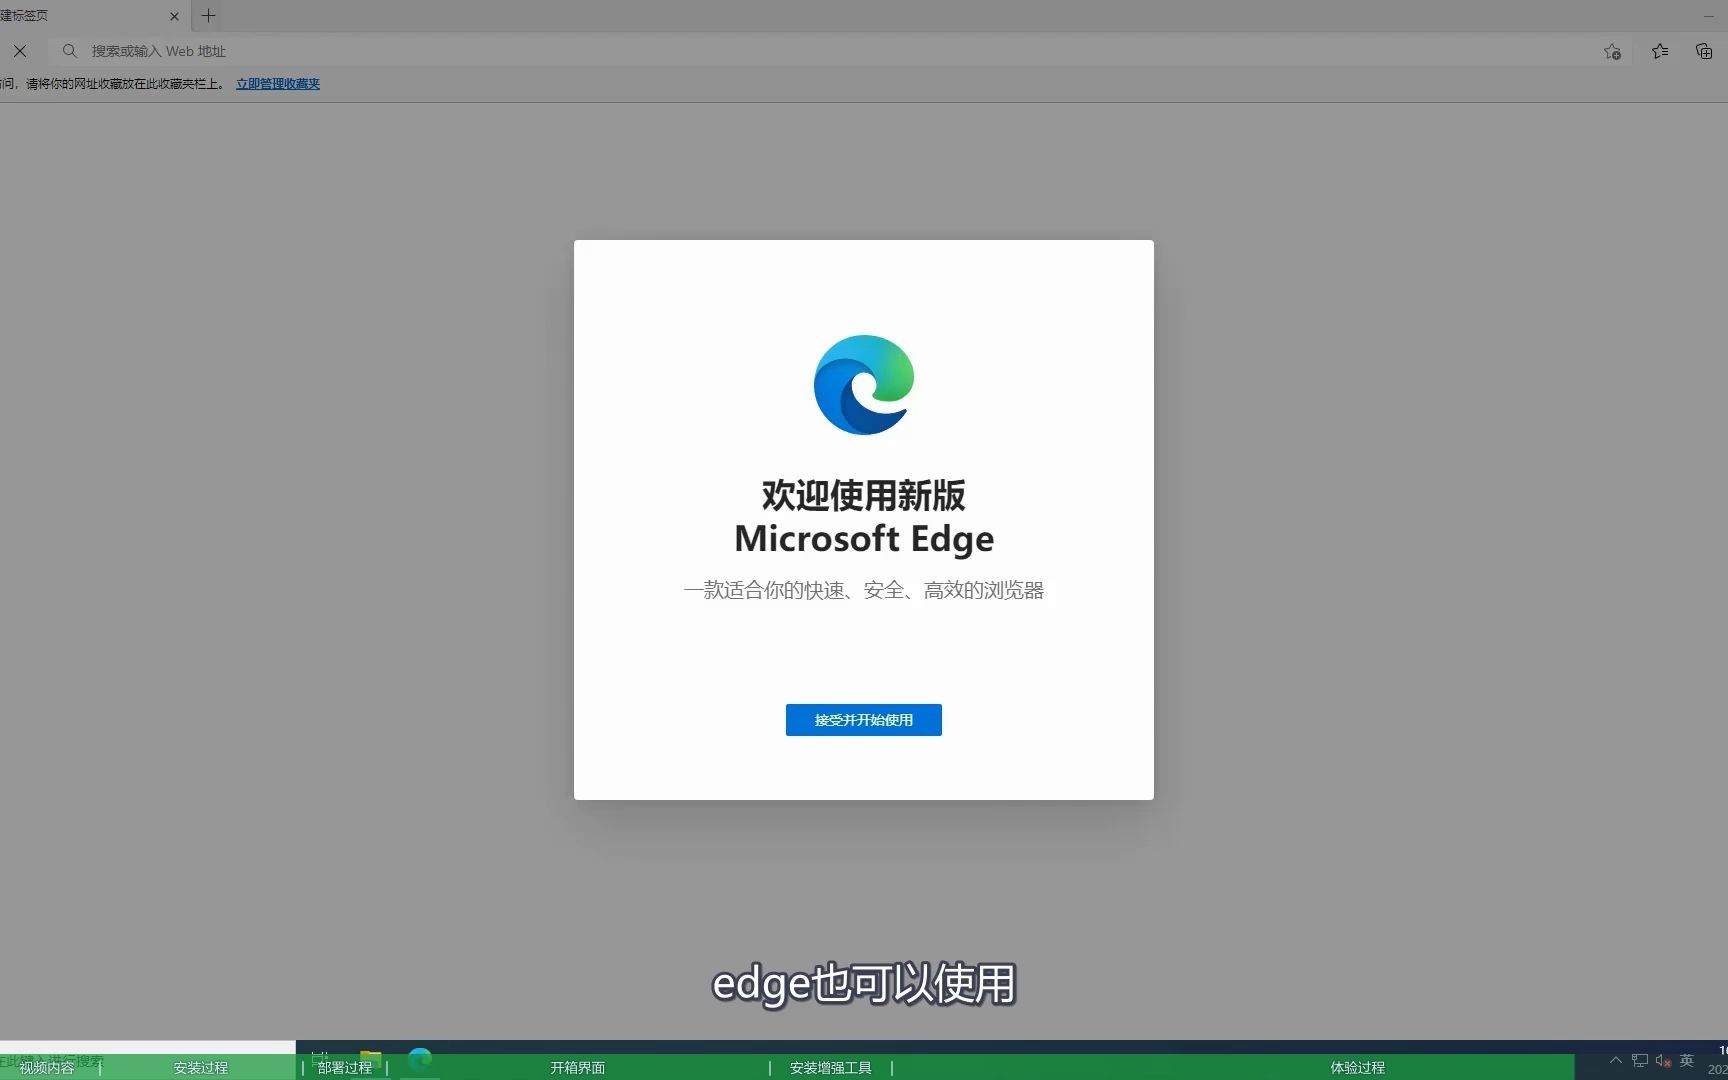Click the Microsoft Edge logo in the dialog
The image size is (1728, 1080).
tap(864, 385)
